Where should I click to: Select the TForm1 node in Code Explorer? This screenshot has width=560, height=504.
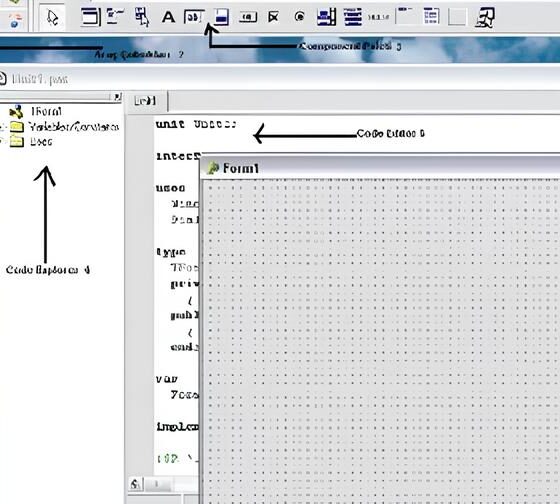46,111
